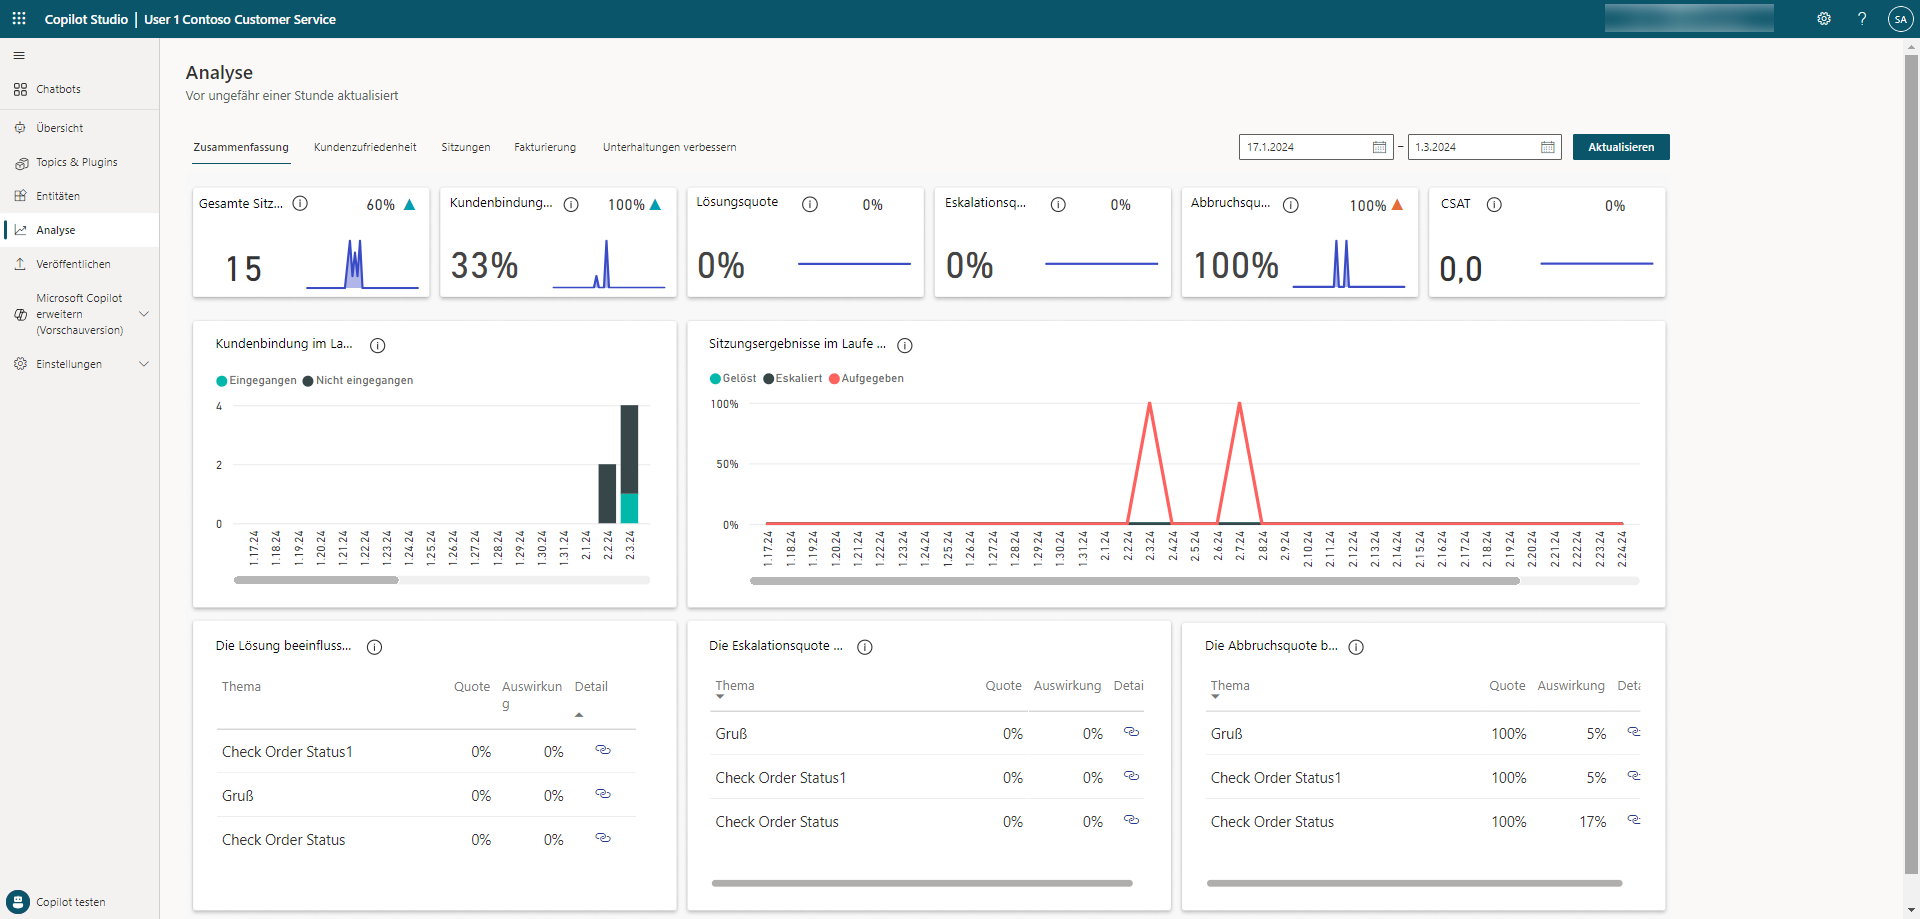Viewport: 1920px width, 919px height.
Task: Show info for CSAT card
Action: [x=1494, y=204]
